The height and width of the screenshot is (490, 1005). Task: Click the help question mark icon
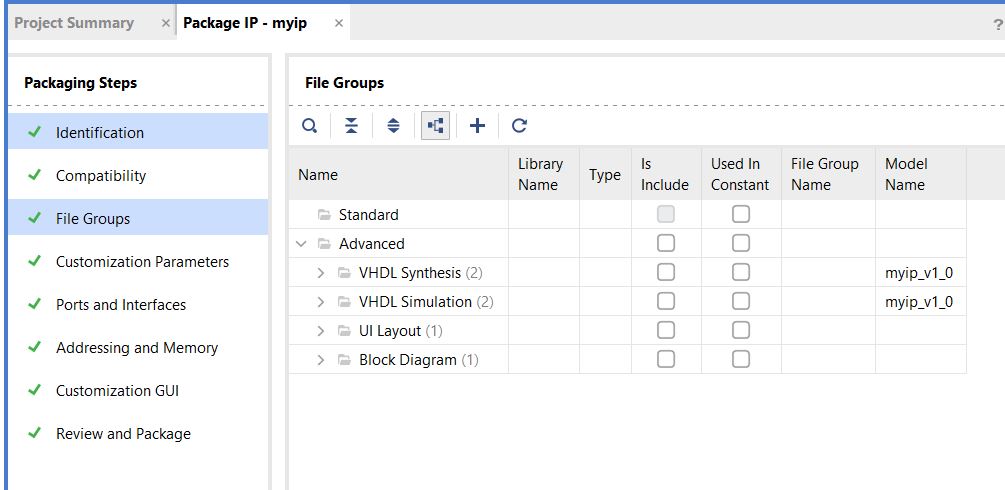click(997, 24)
